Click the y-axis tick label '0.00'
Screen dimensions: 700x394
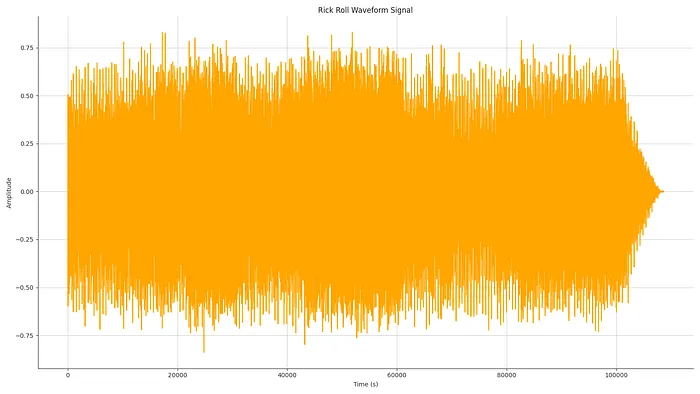27,192
